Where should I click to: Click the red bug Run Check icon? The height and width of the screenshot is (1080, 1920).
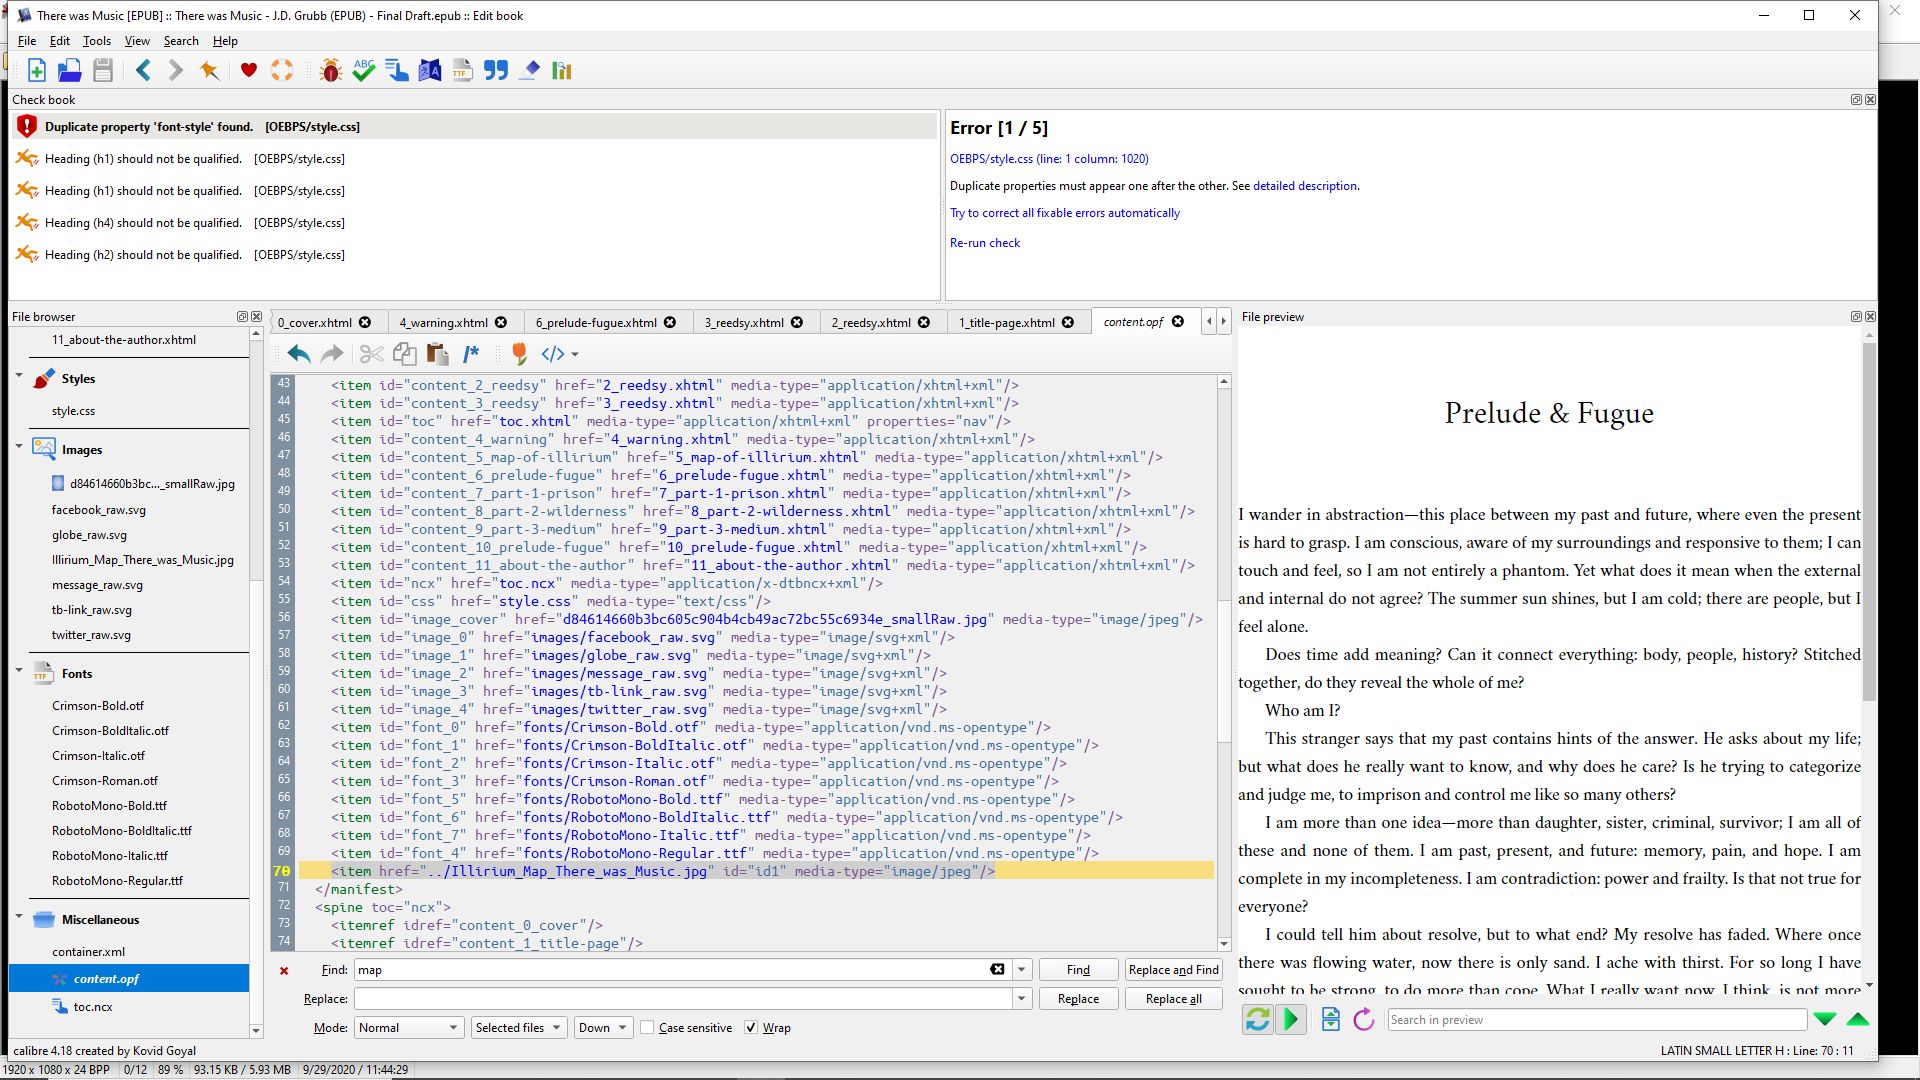click(x=330, y=70)
